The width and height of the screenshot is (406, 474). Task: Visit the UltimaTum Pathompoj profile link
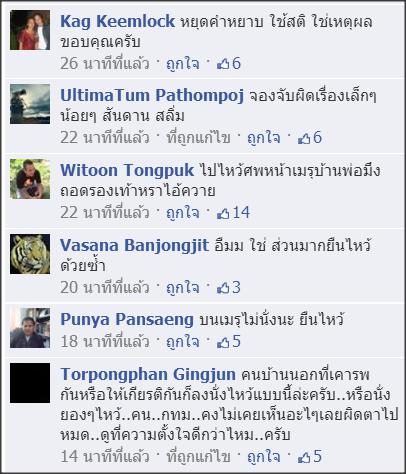pyautogui.click(x=152, y=96)
